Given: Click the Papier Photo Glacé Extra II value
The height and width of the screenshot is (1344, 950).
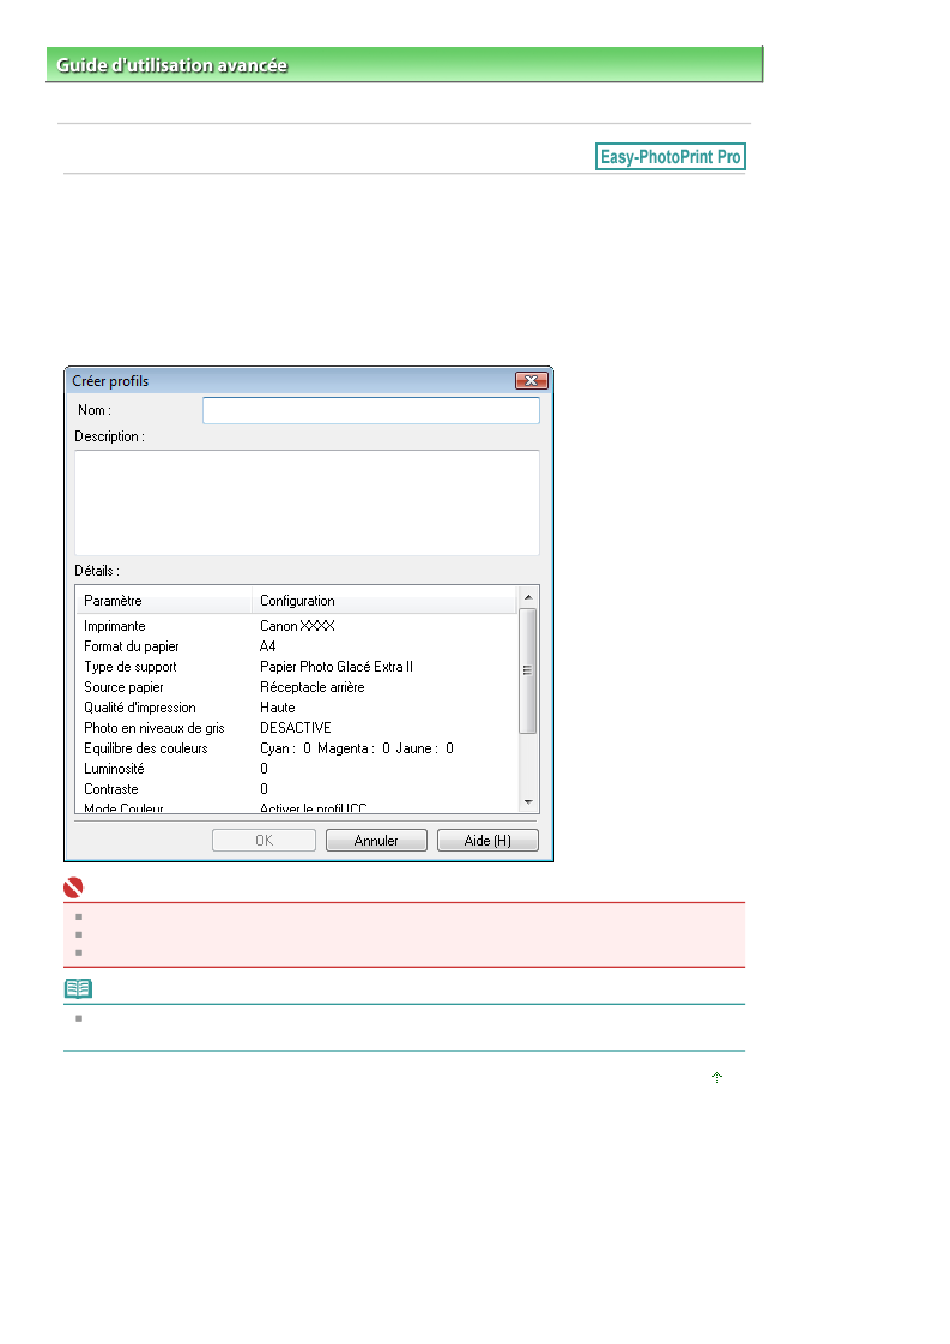Looking at the screenshot, I should coord(336,667).
